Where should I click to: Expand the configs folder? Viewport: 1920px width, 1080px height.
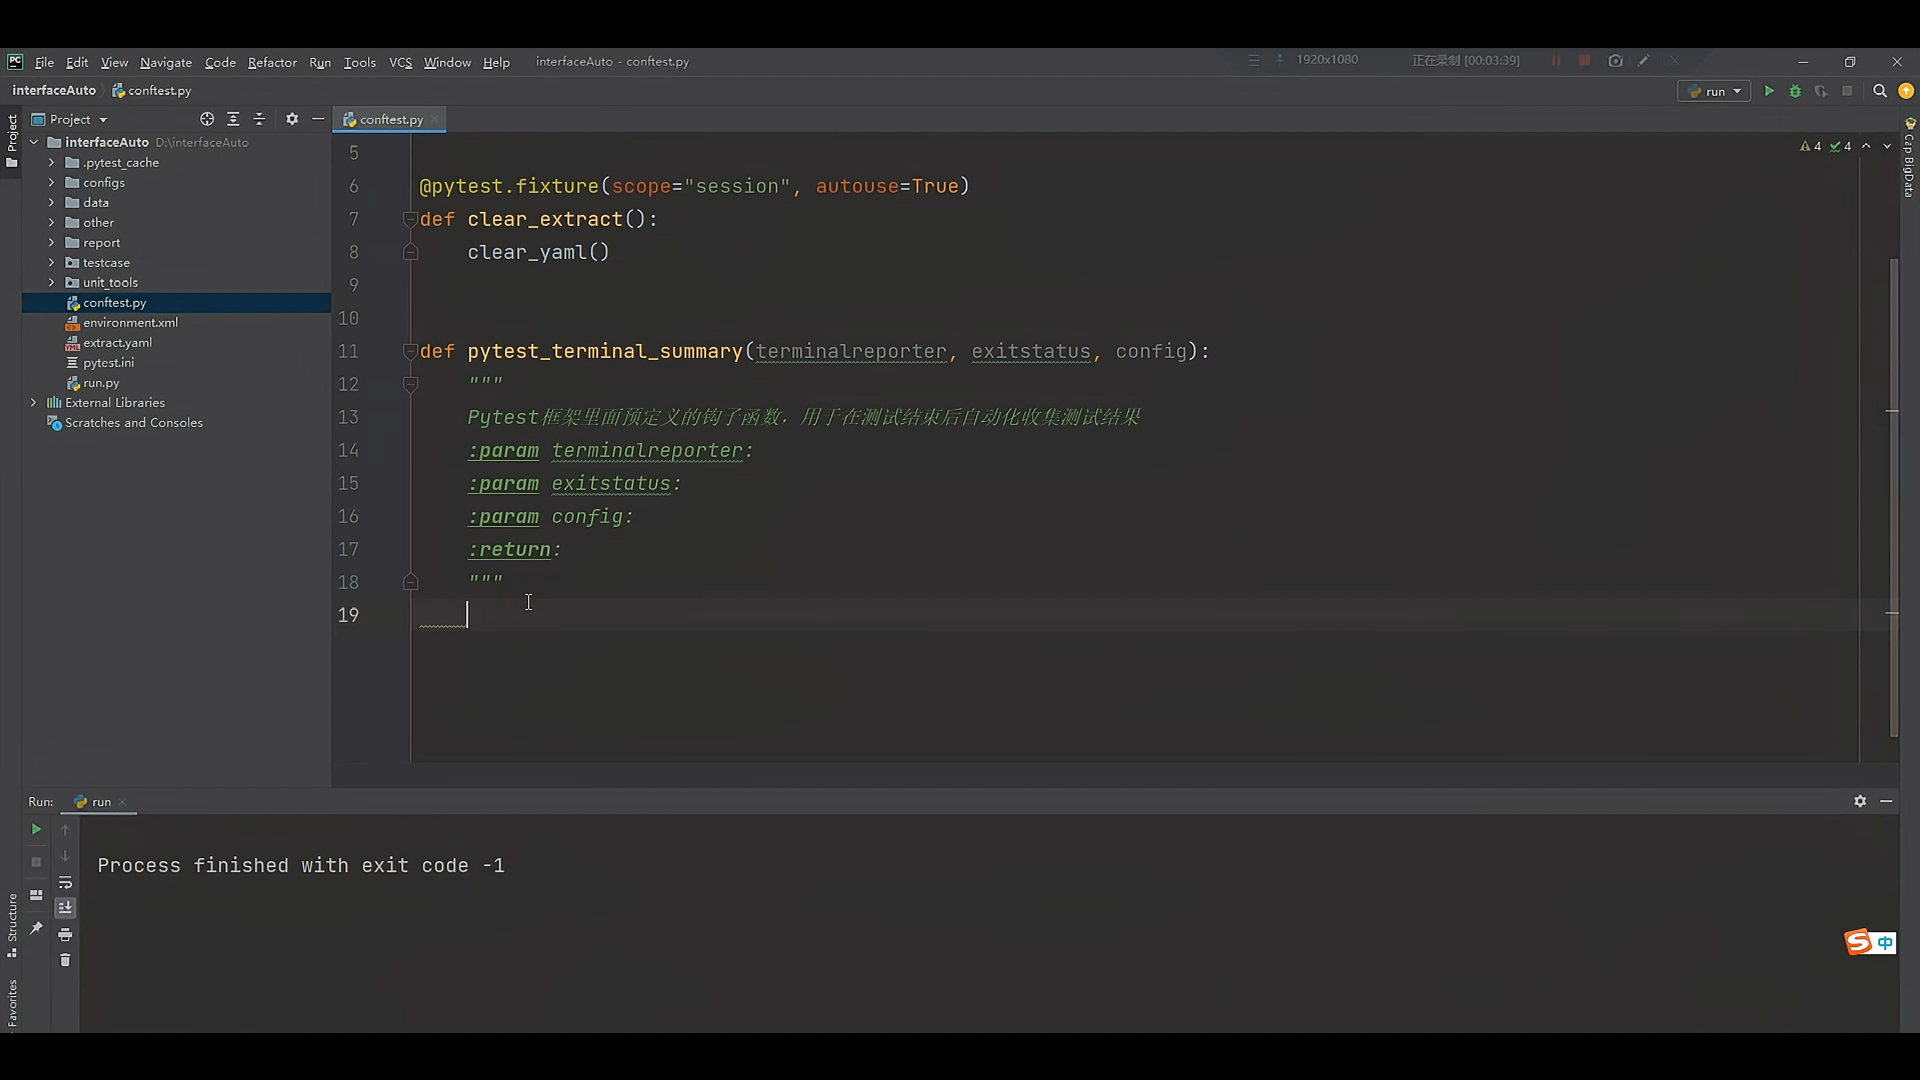(52, 182)
